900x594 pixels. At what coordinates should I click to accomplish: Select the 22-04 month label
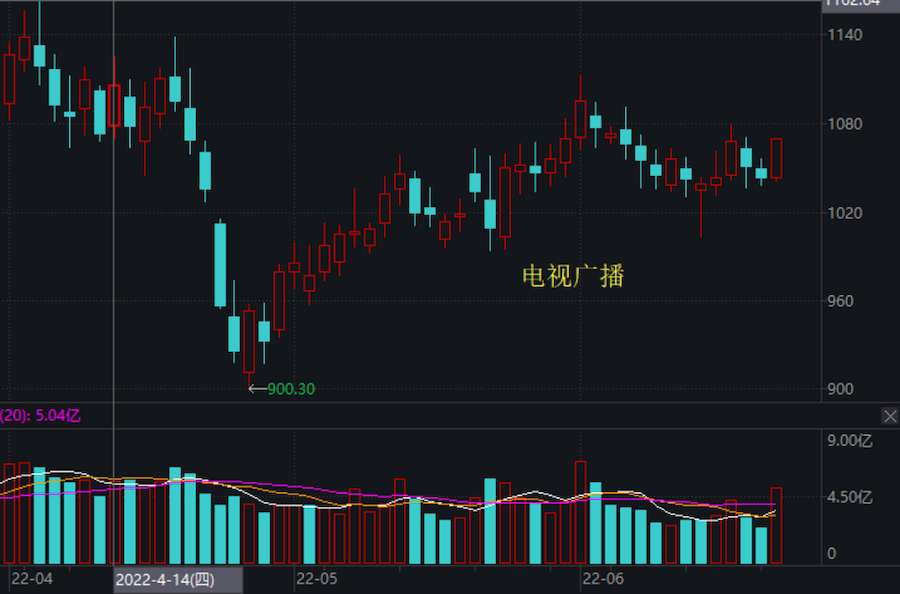(32, 579)
